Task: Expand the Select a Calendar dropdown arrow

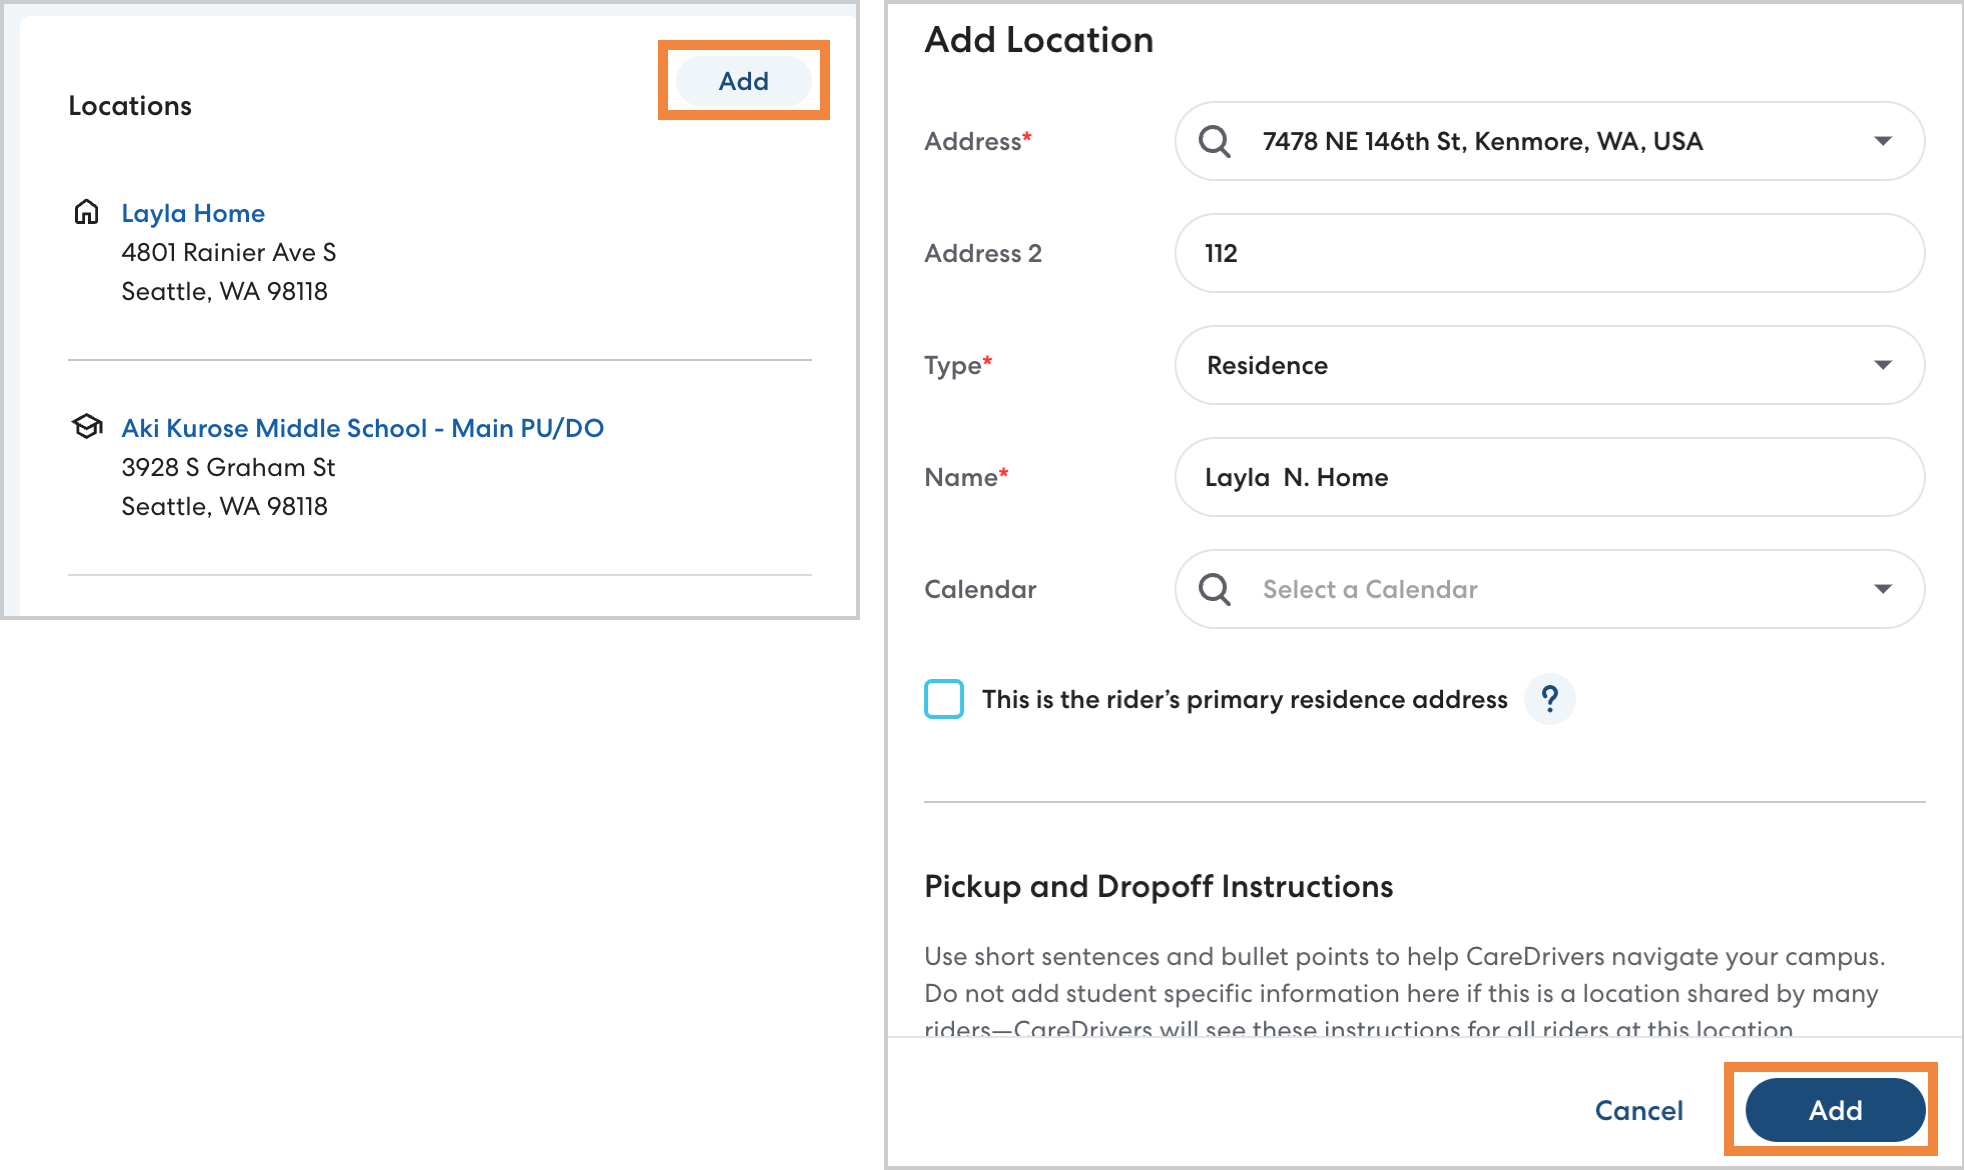Action: (x=1882, y=589)
